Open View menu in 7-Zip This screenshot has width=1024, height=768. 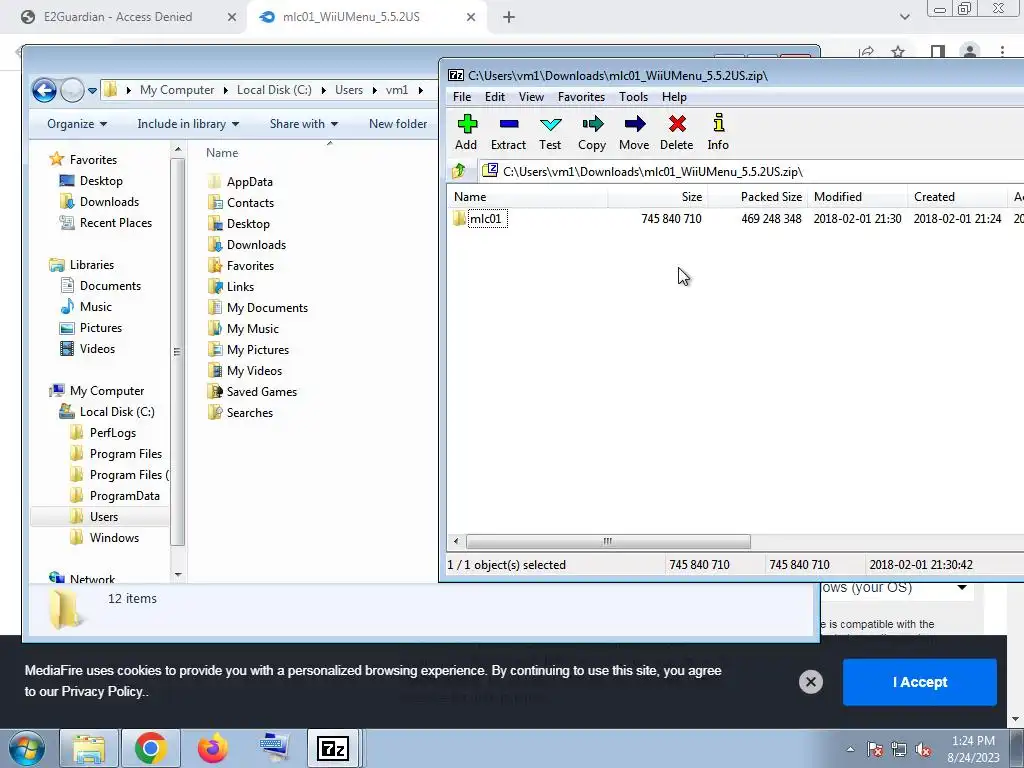[531, 97]
